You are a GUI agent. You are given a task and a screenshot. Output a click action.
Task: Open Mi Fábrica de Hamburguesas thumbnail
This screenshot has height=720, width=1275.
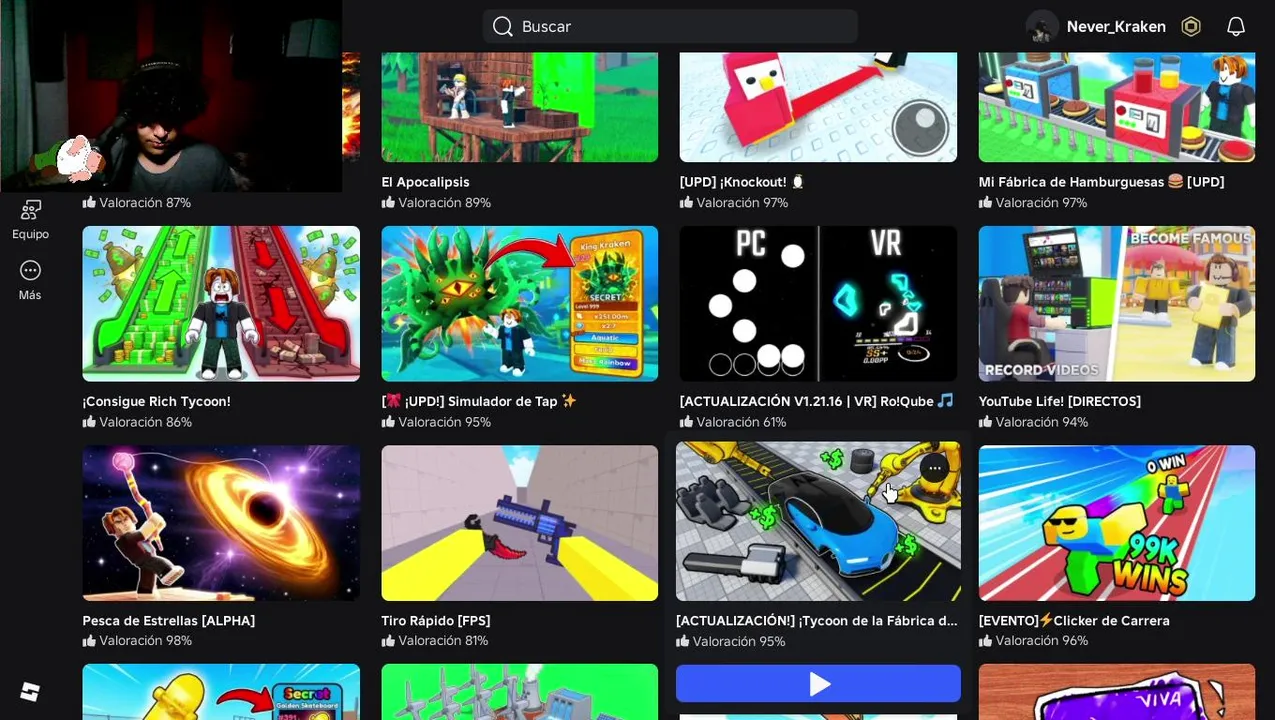[x=1116, y=106]
